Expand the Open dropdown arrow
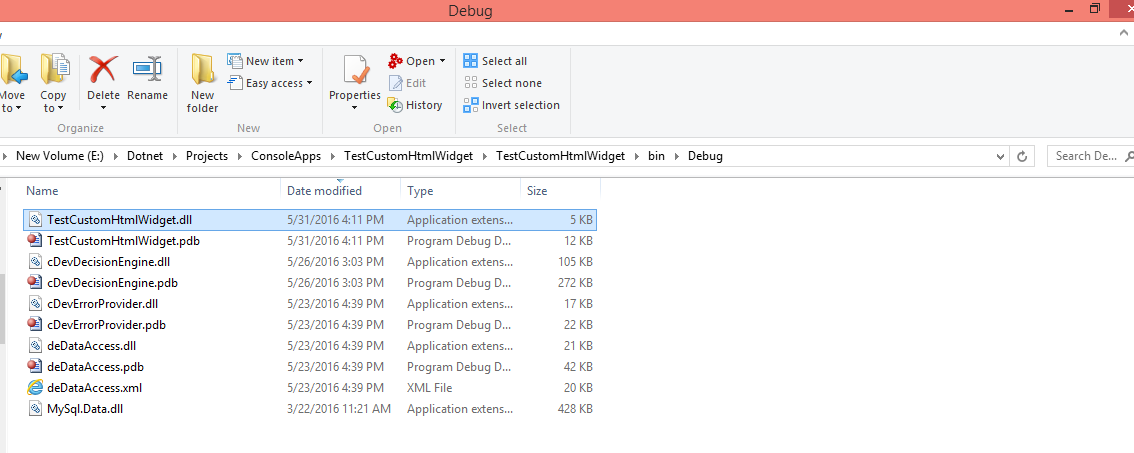1134x453 pixels. coord(443,61)
